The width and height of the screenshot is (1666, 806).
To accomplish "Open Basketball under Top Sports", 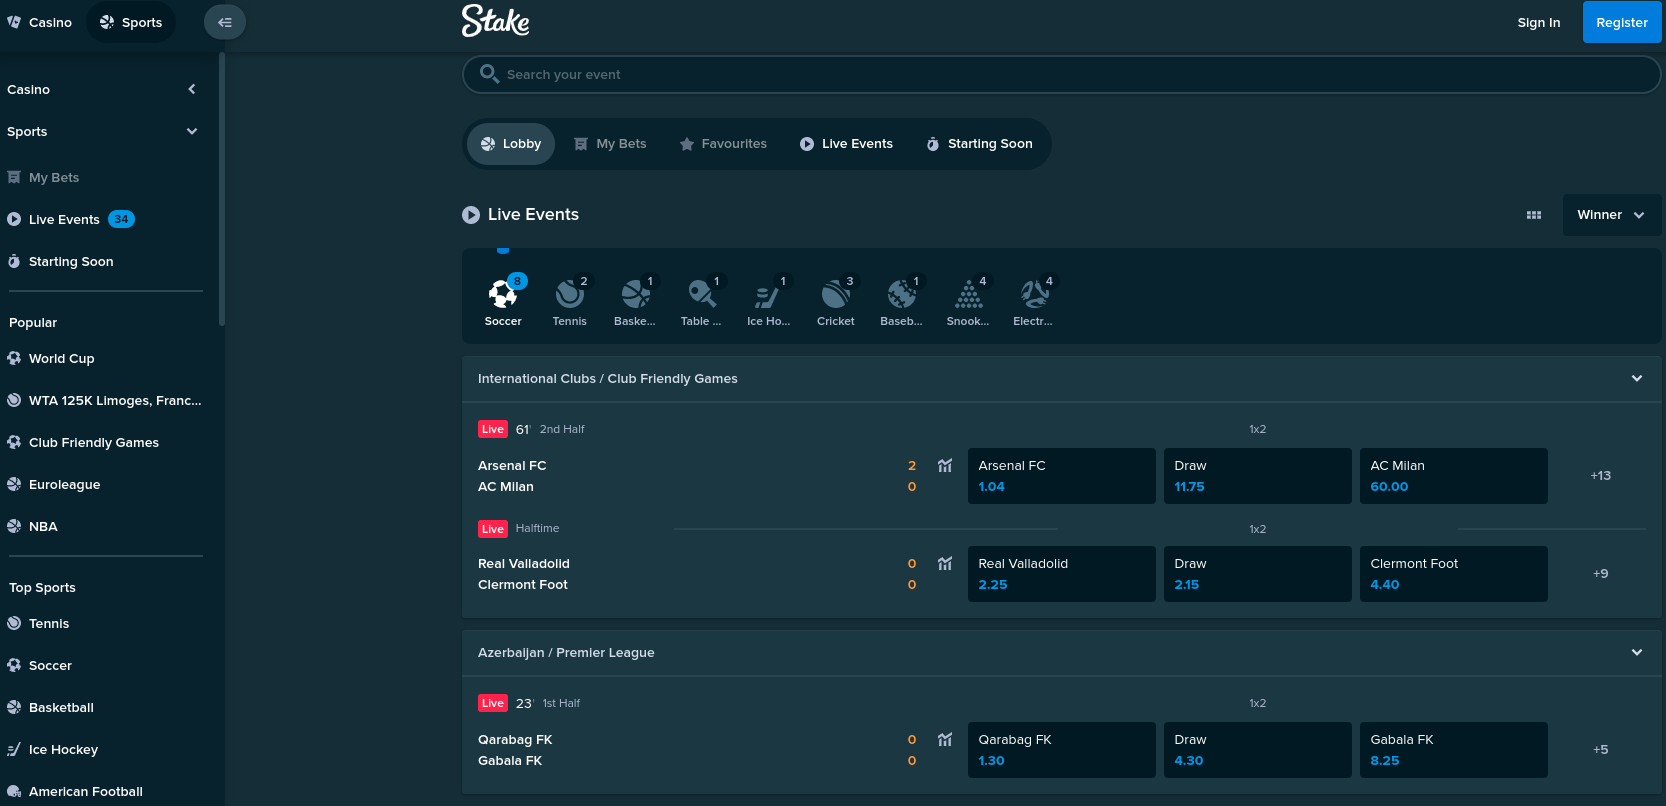I will [50, 708].
